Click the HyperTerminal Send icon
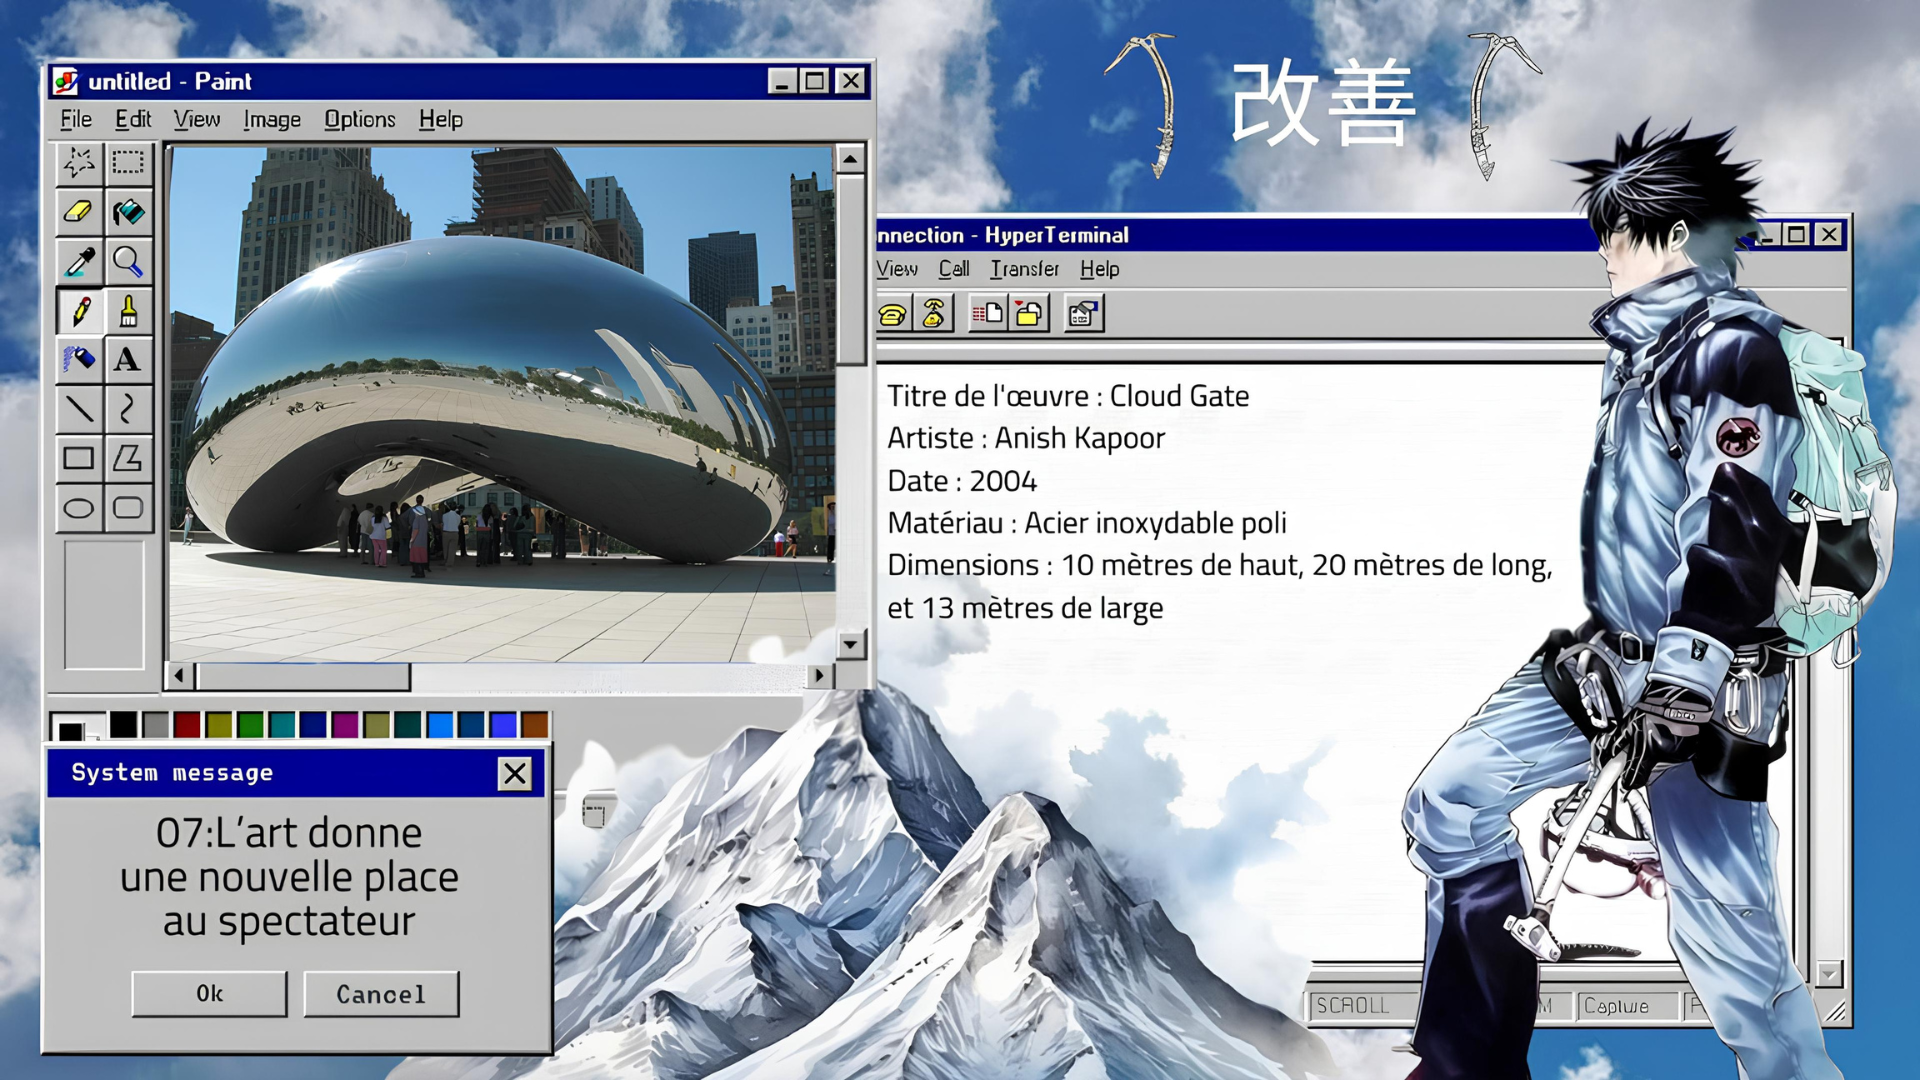The width and height of the screenshot is (1920, 1080). pos(988,314)
